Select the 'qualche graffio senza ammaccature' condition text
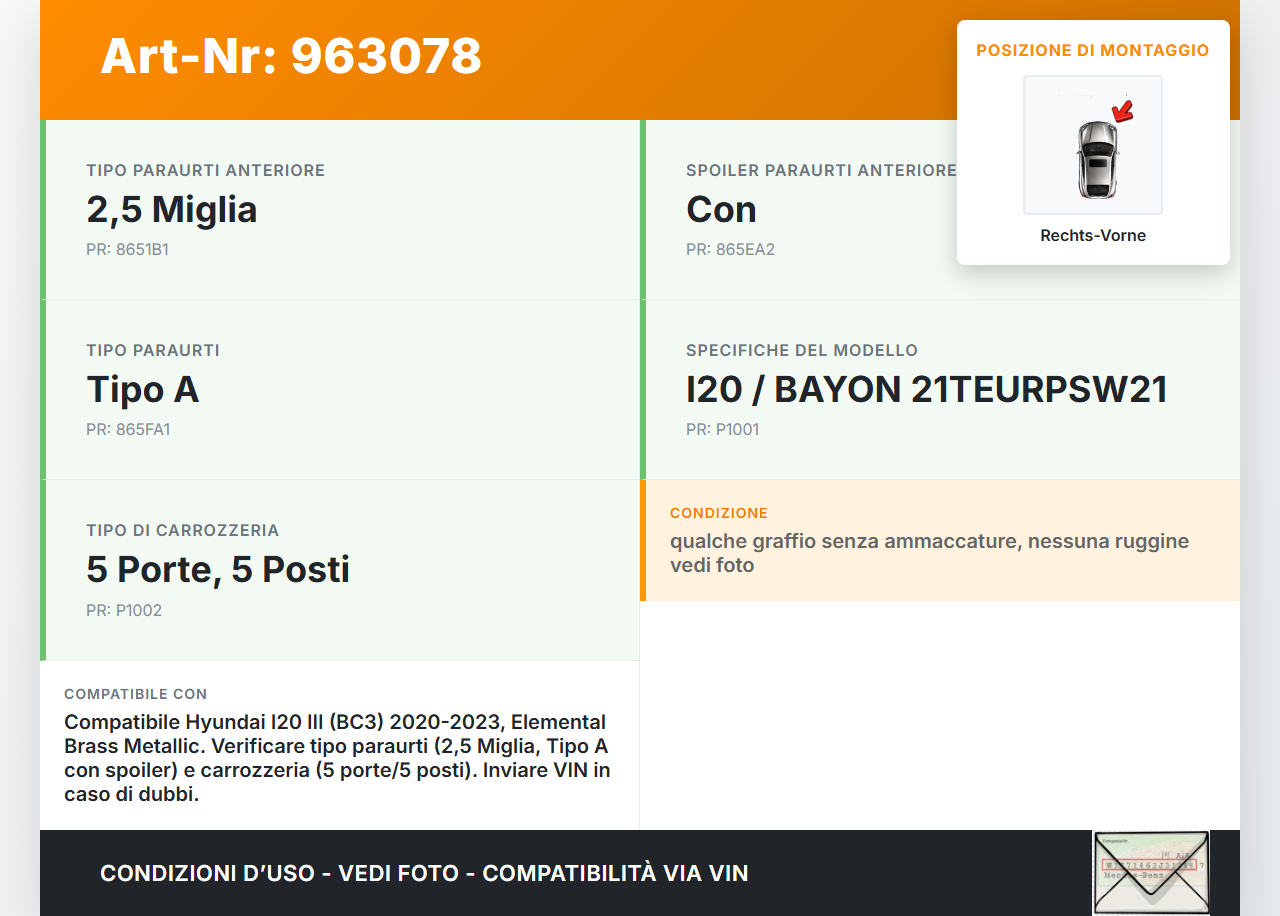The width and height of the screenshot is (1280, 916). pyautogui.click(x=930, y=553)
